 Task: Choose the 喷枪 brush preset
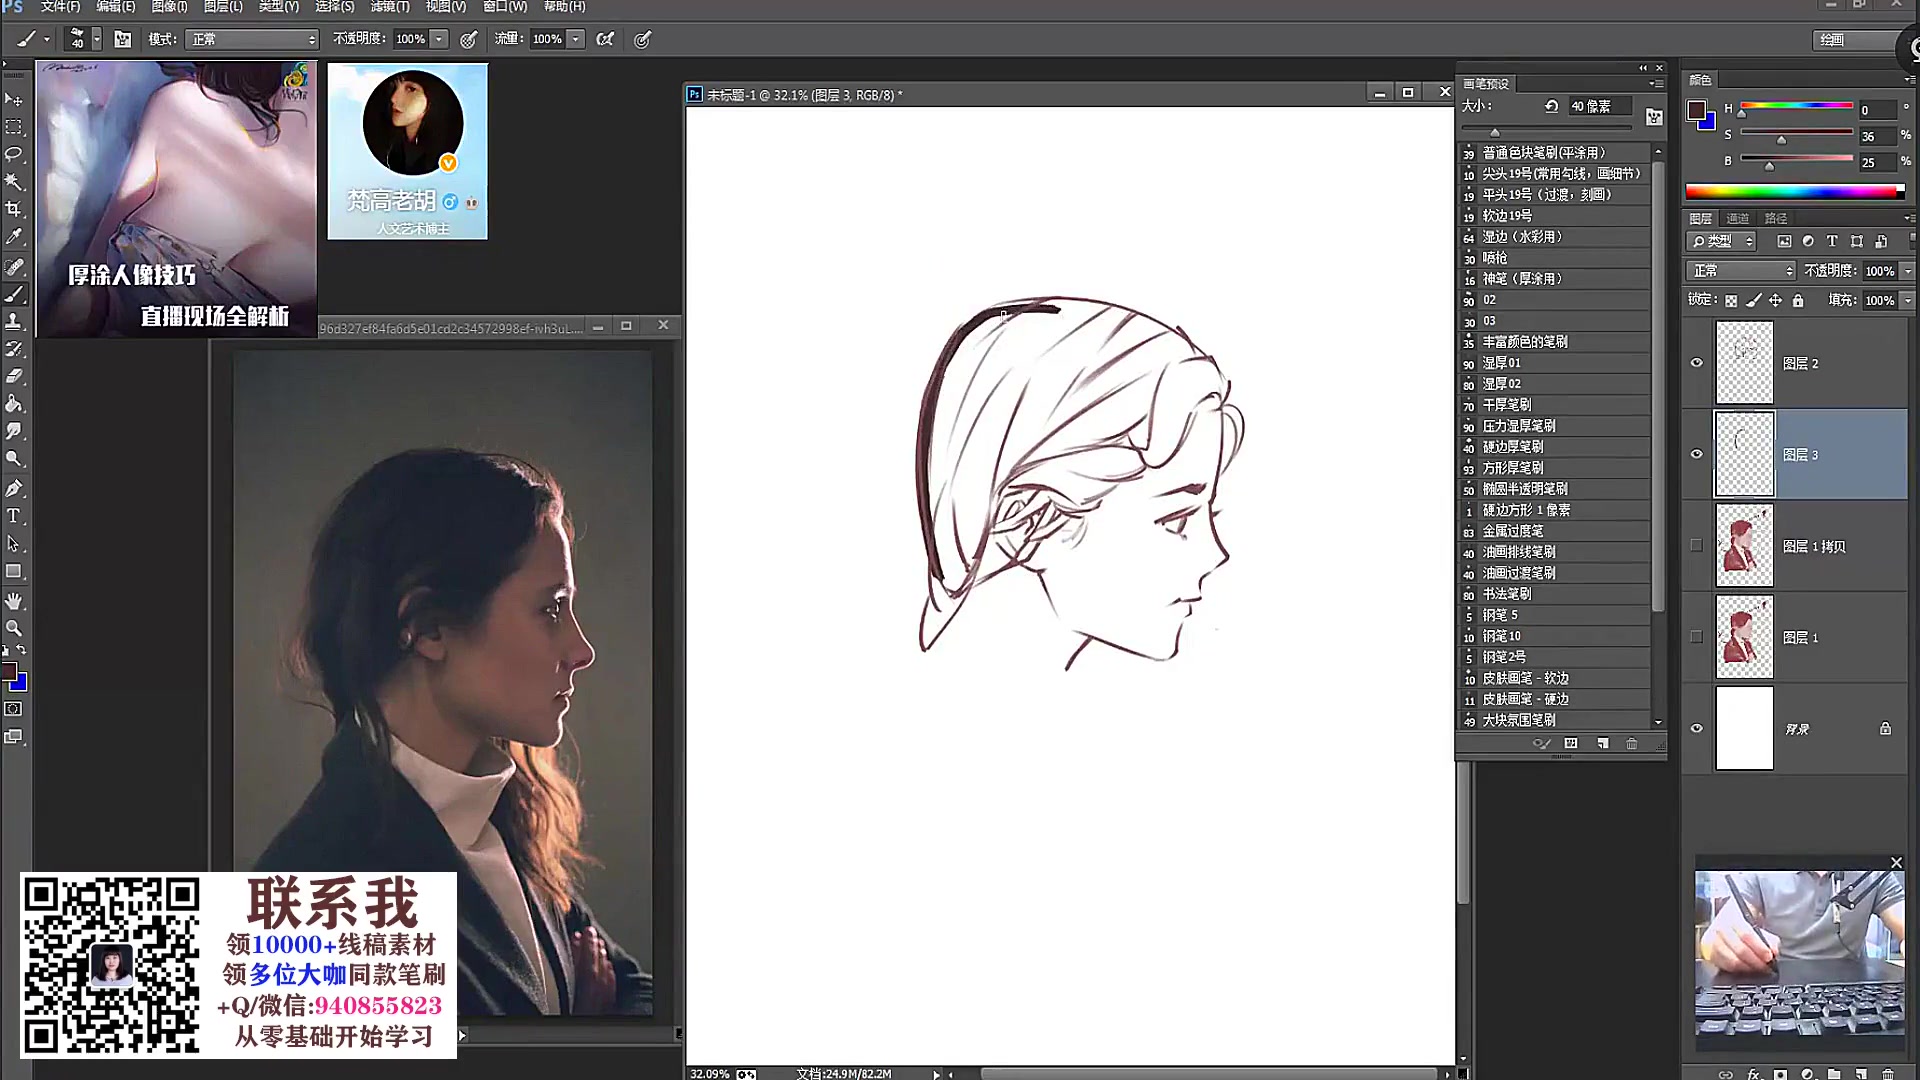click(x=1494, y=258)
